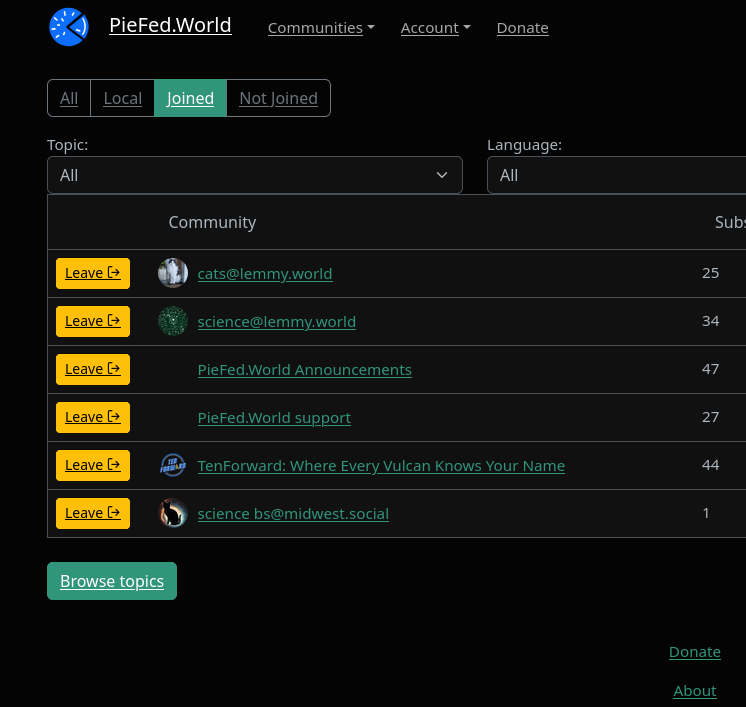Open the Topic dropdown

(x=255, y=175)
